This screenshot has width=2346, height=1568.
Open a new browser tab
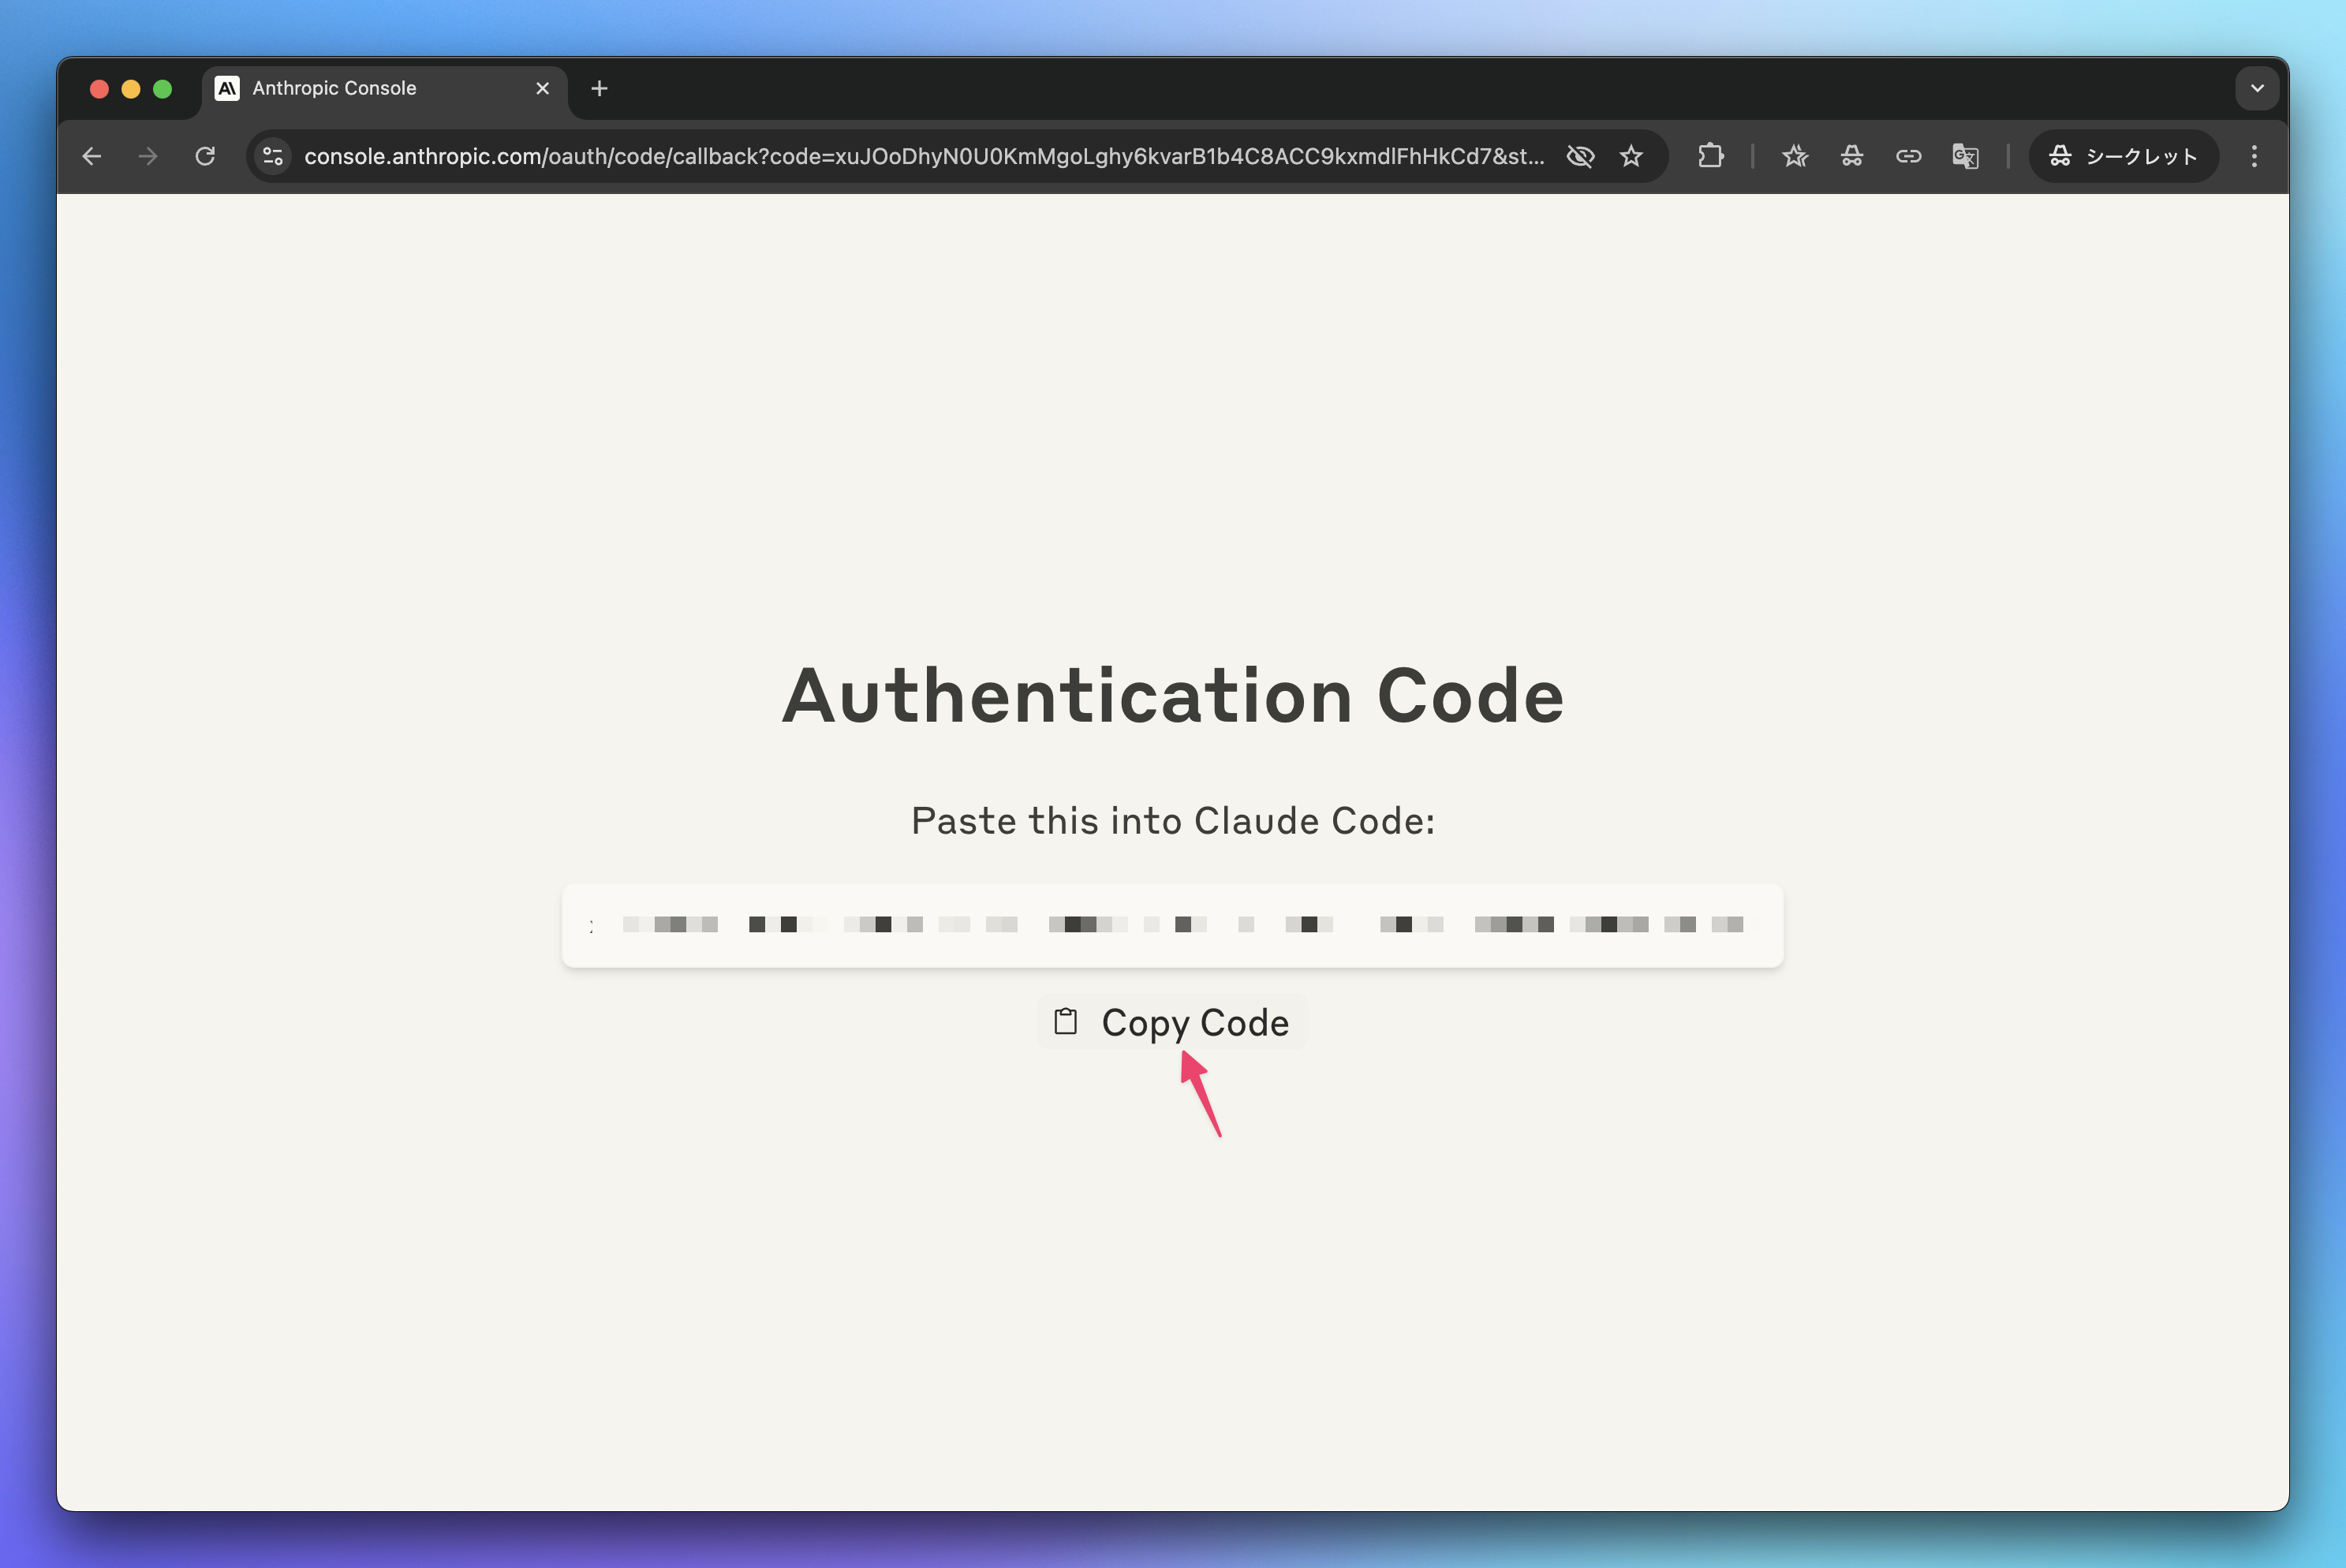click(599, 89)
